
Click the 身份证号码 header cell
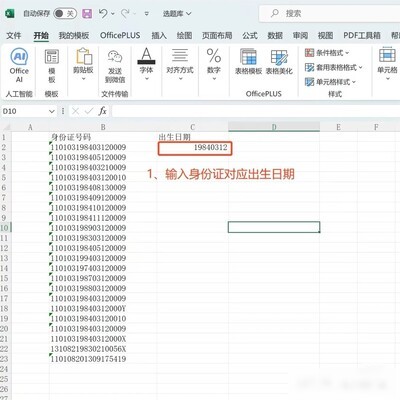pyautogui.click(x=103, y=137)
